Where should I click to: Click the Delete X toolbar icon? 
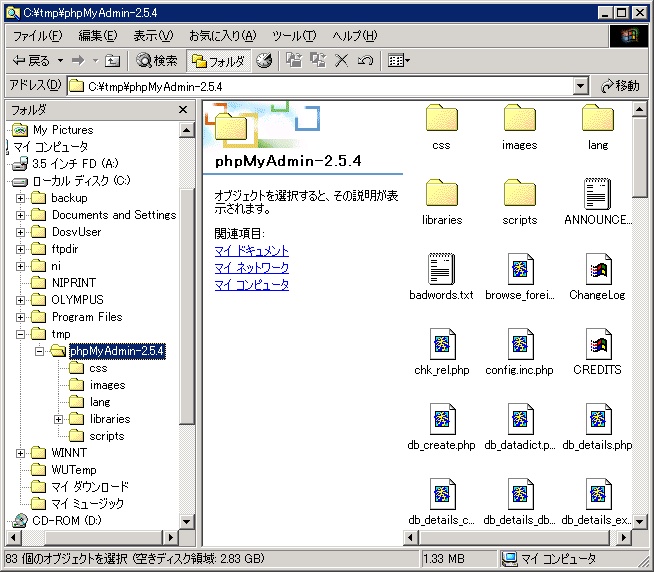tap(342, 61)
